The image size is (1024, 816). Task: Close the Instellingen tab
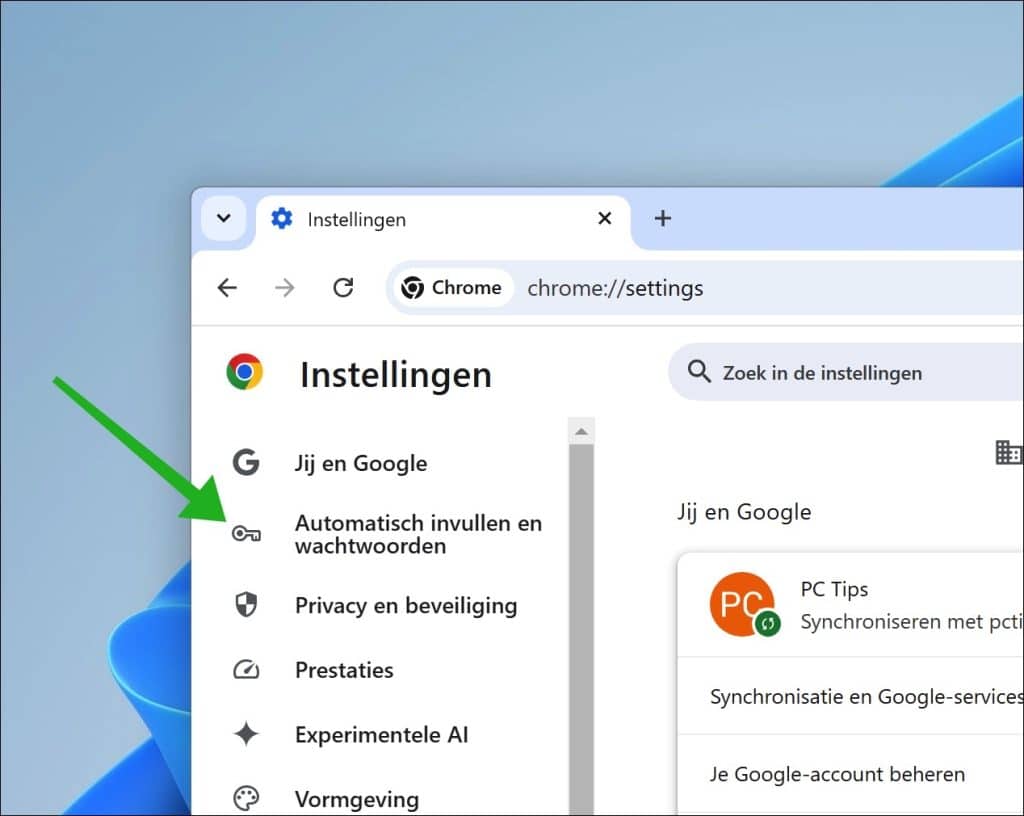[605, 218]
